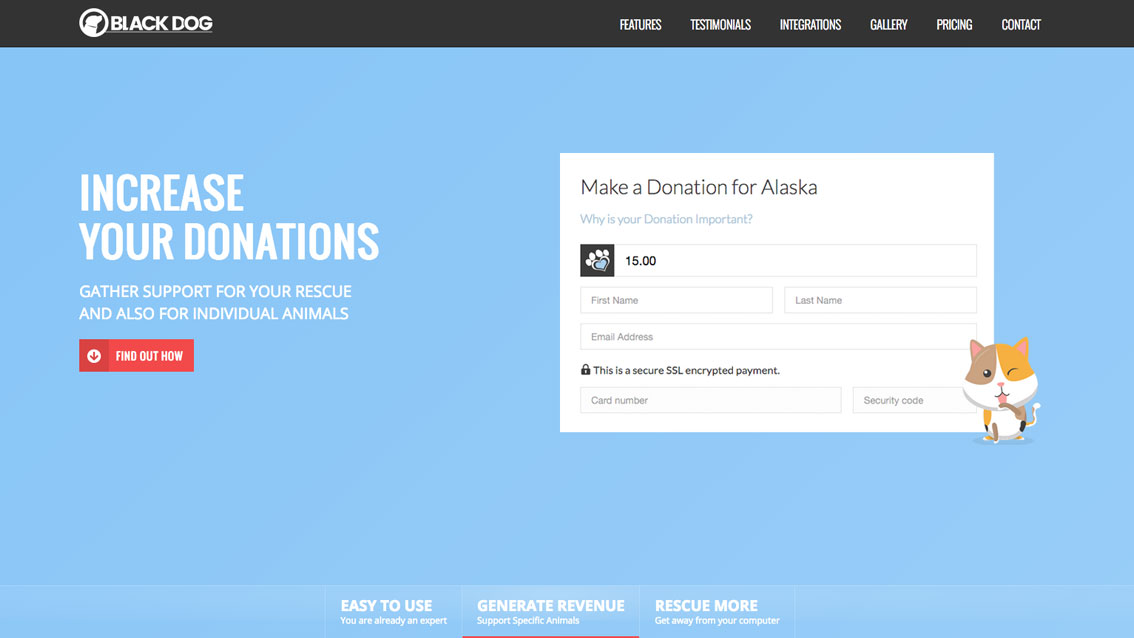Open the Features menu item
Viewport: 1134px width, 638px height.
[x=640, y=25]
